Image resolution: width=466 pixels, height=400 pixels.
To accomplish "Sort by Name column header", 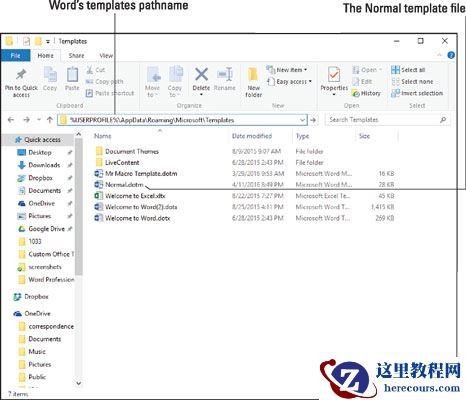I will (103, 136).
